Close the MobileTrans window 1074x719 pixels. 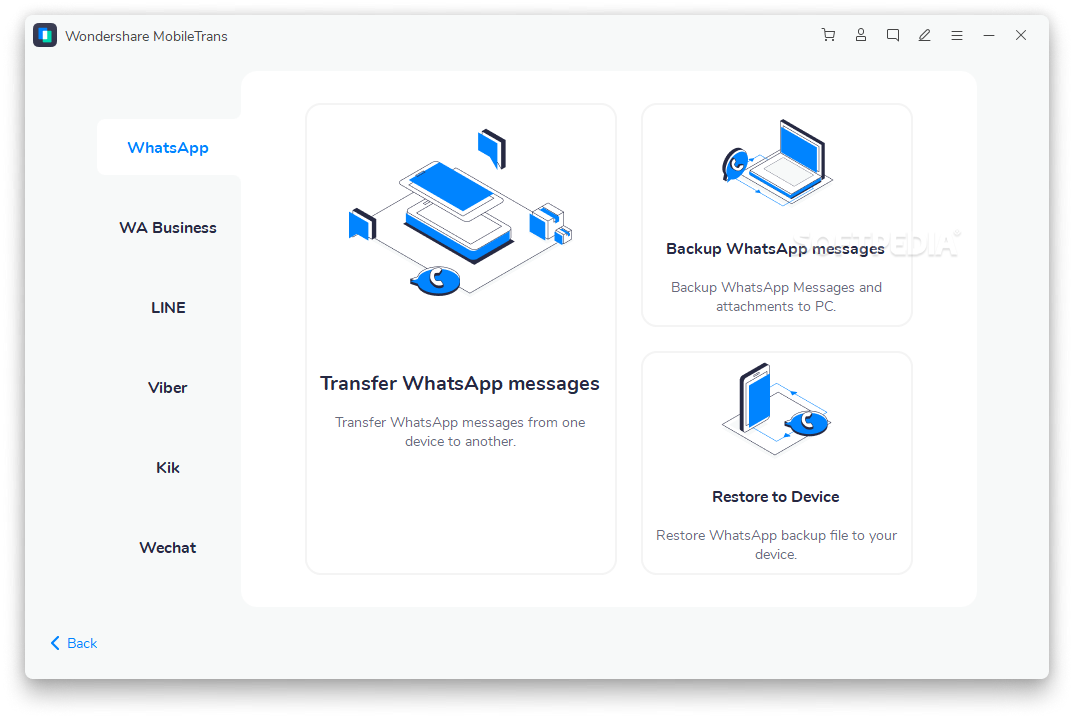pyautogui.click(x=1021, y=35)
